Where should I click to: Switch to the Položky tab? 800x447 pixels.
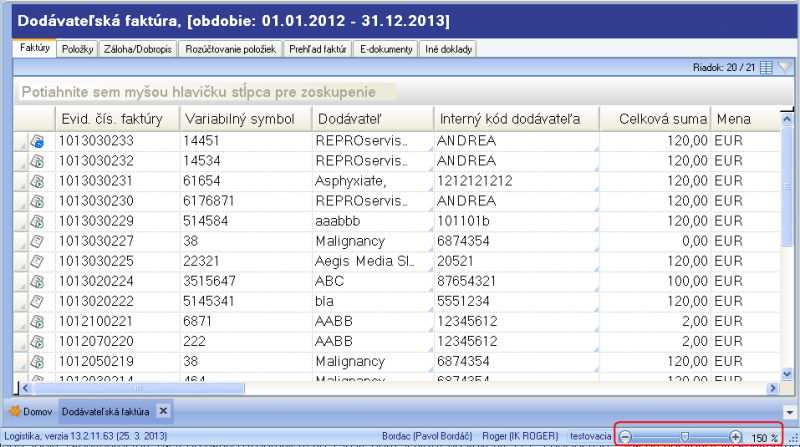click(78, 49)
